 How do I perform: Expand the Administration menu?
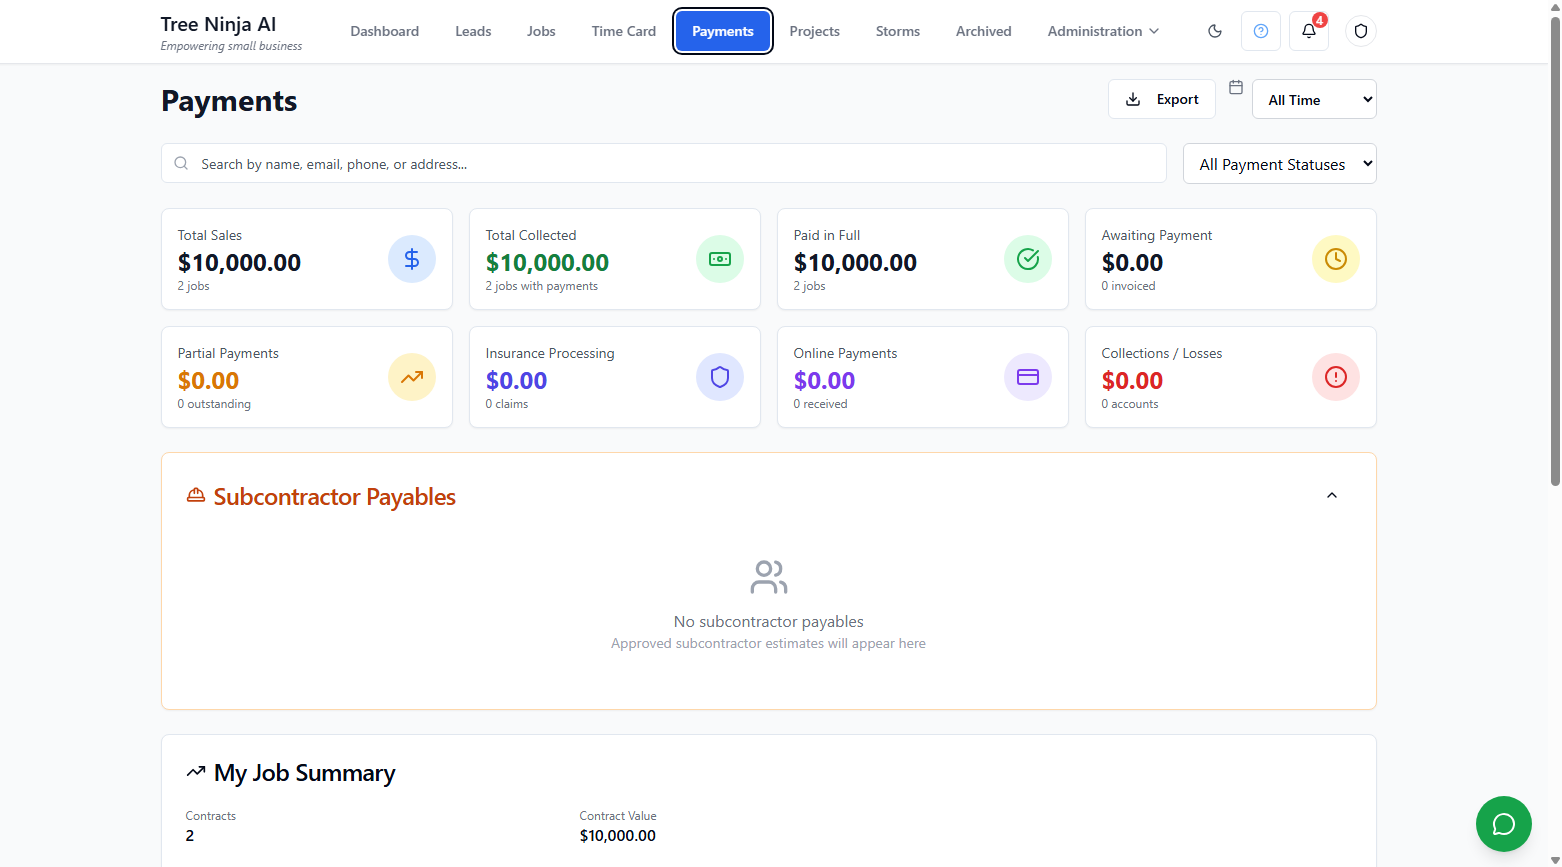pyautogui.click(x=1103, y=31)
